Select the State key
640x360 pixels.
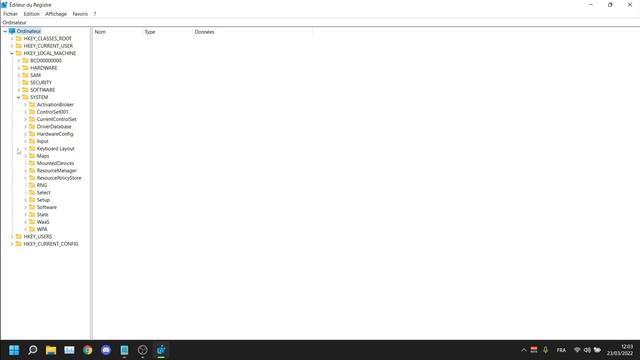(42, 215)
